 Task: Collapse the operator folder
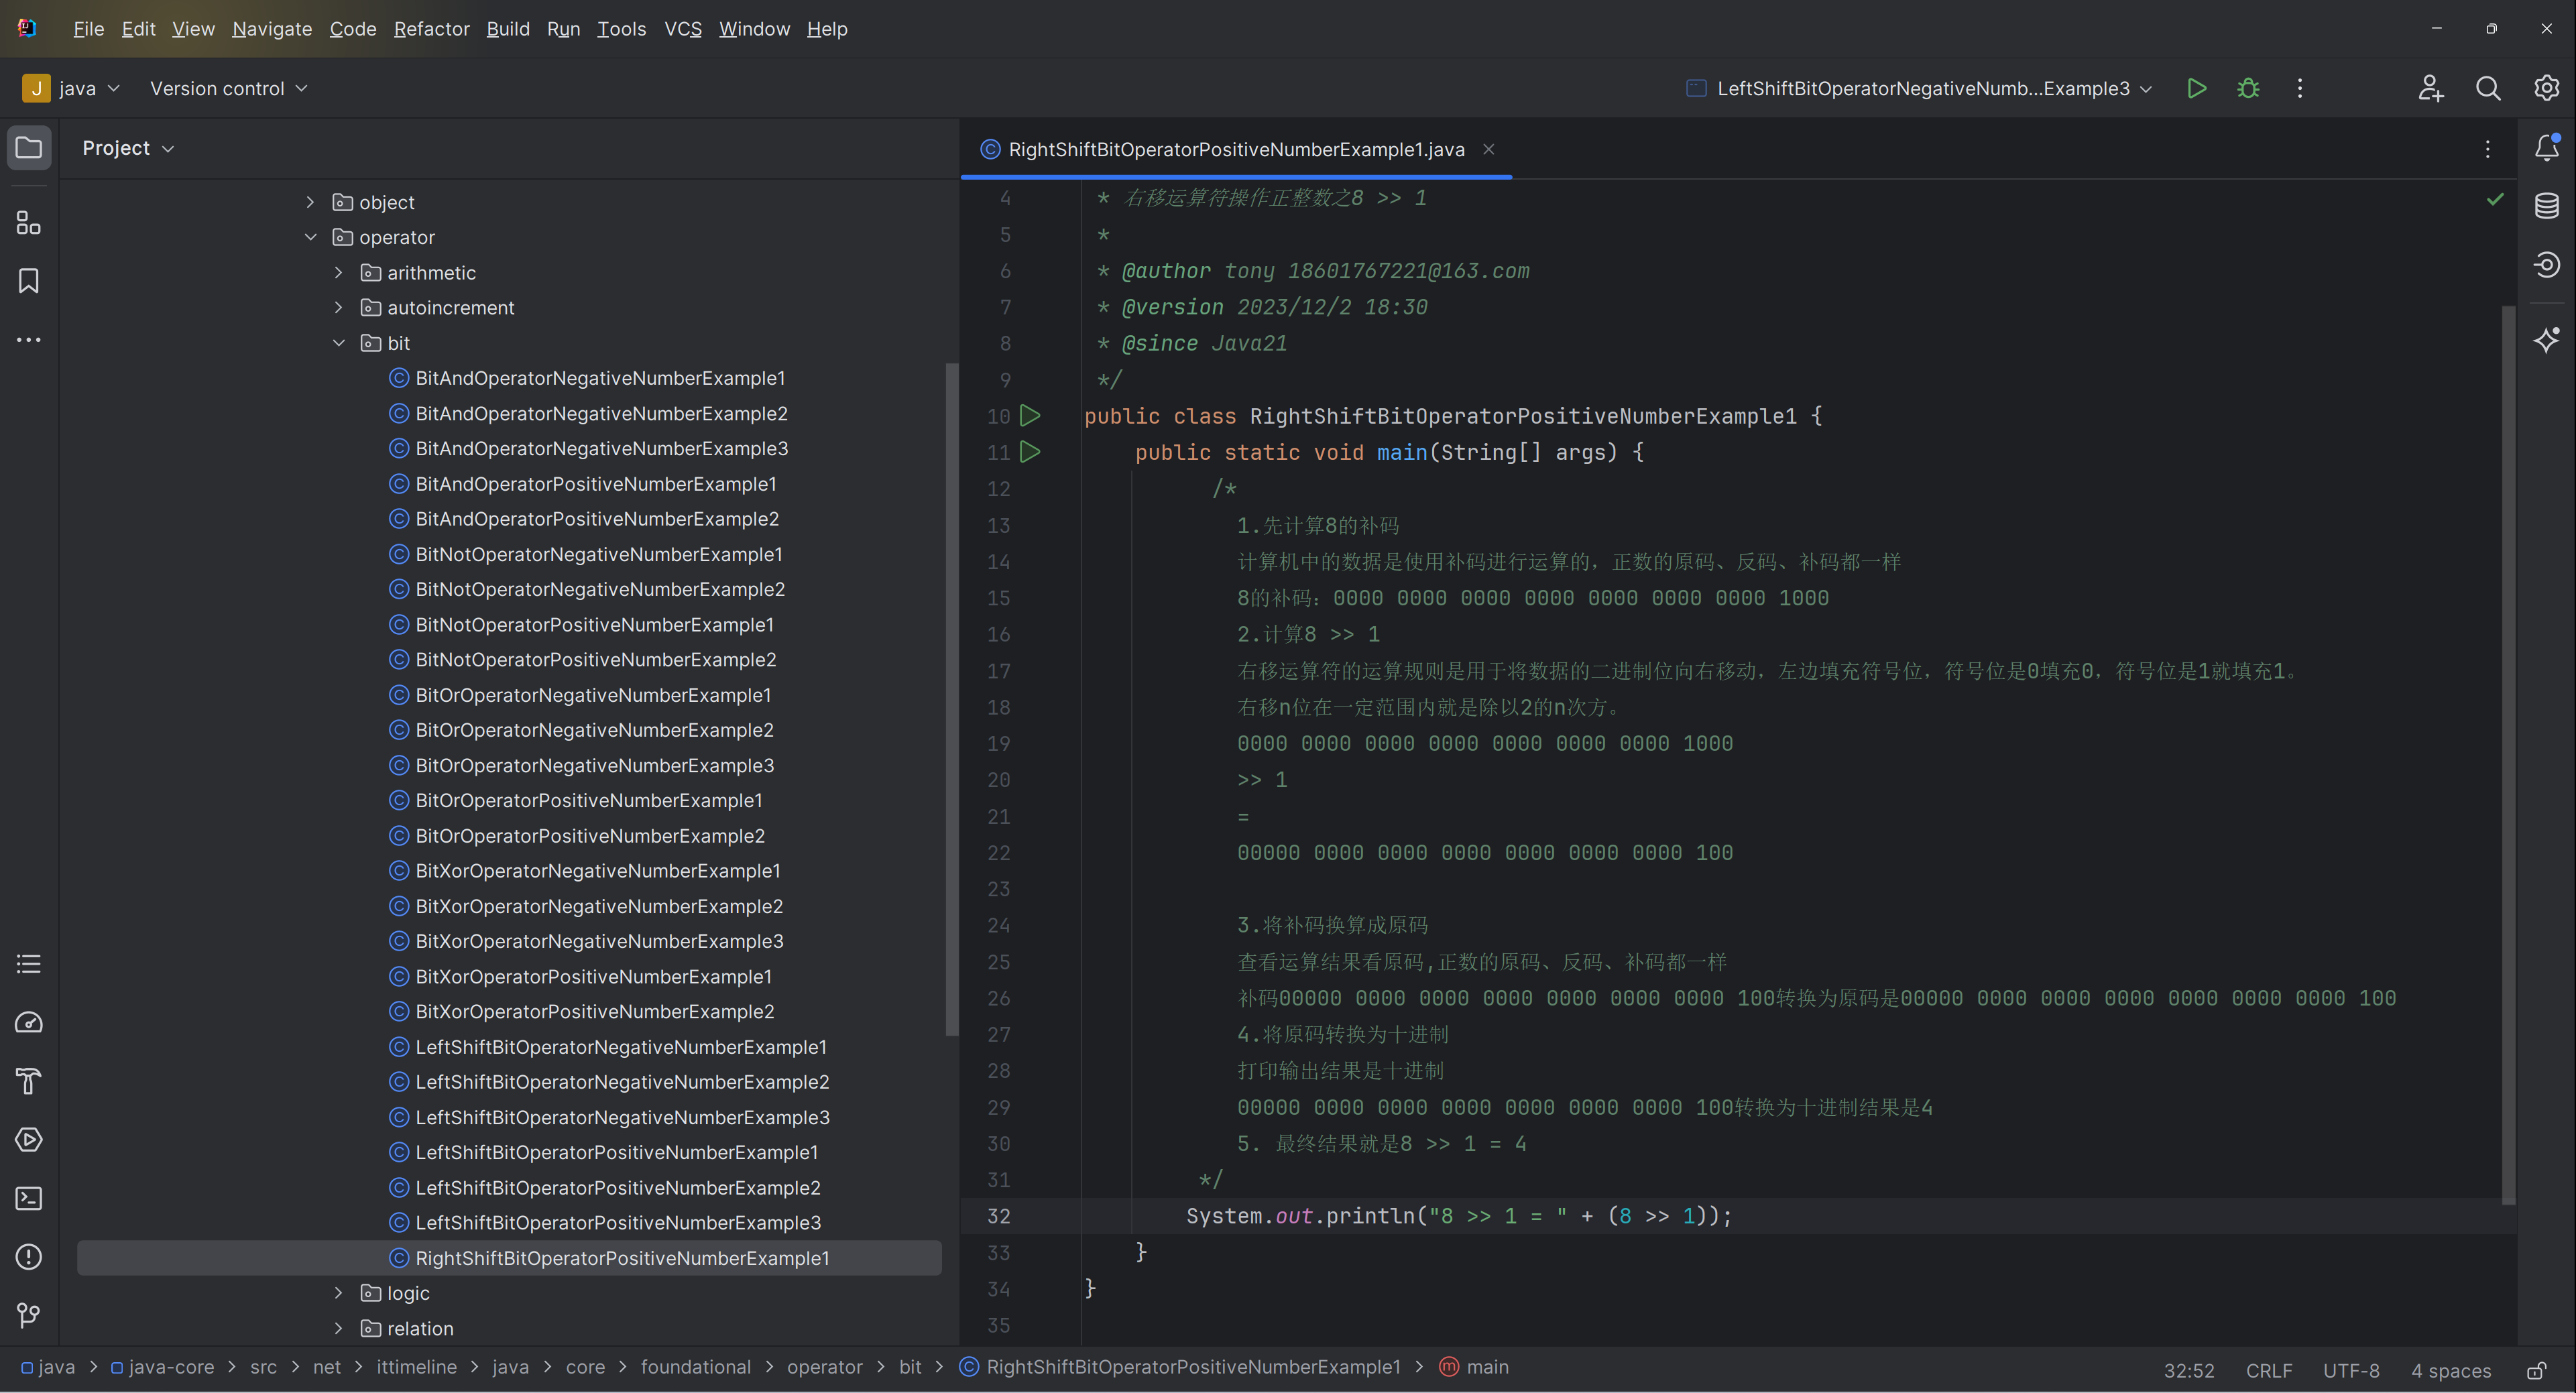[x=310, y=237]
